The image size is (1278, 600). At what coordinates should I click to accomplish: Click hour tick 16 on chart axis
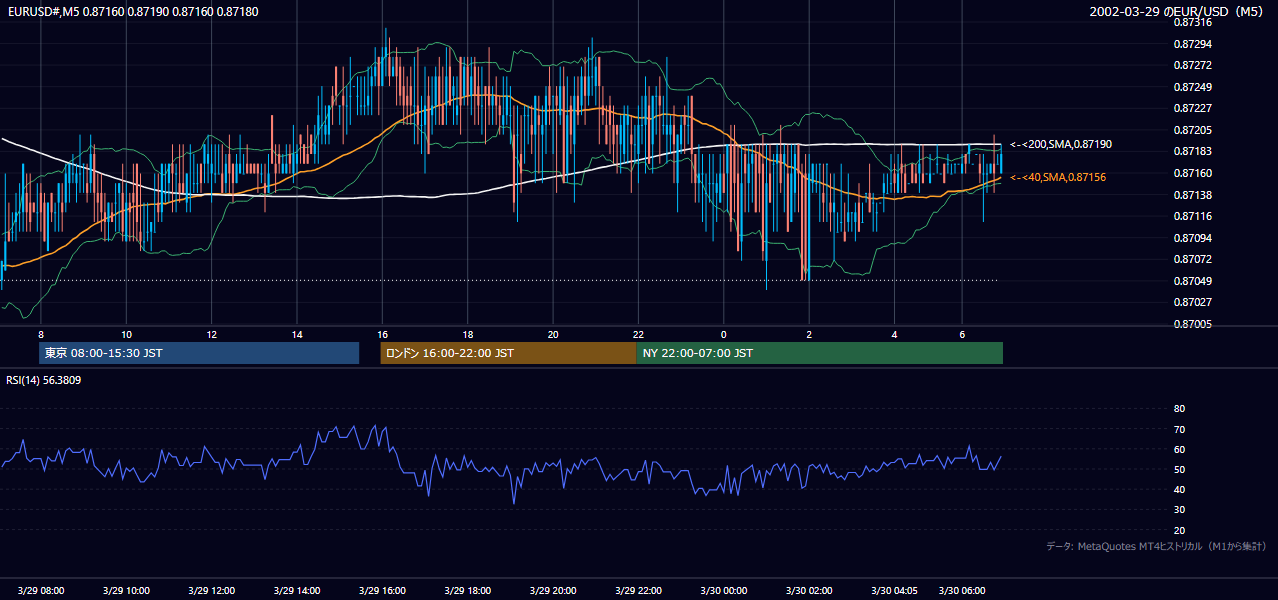tap(382, 334)
